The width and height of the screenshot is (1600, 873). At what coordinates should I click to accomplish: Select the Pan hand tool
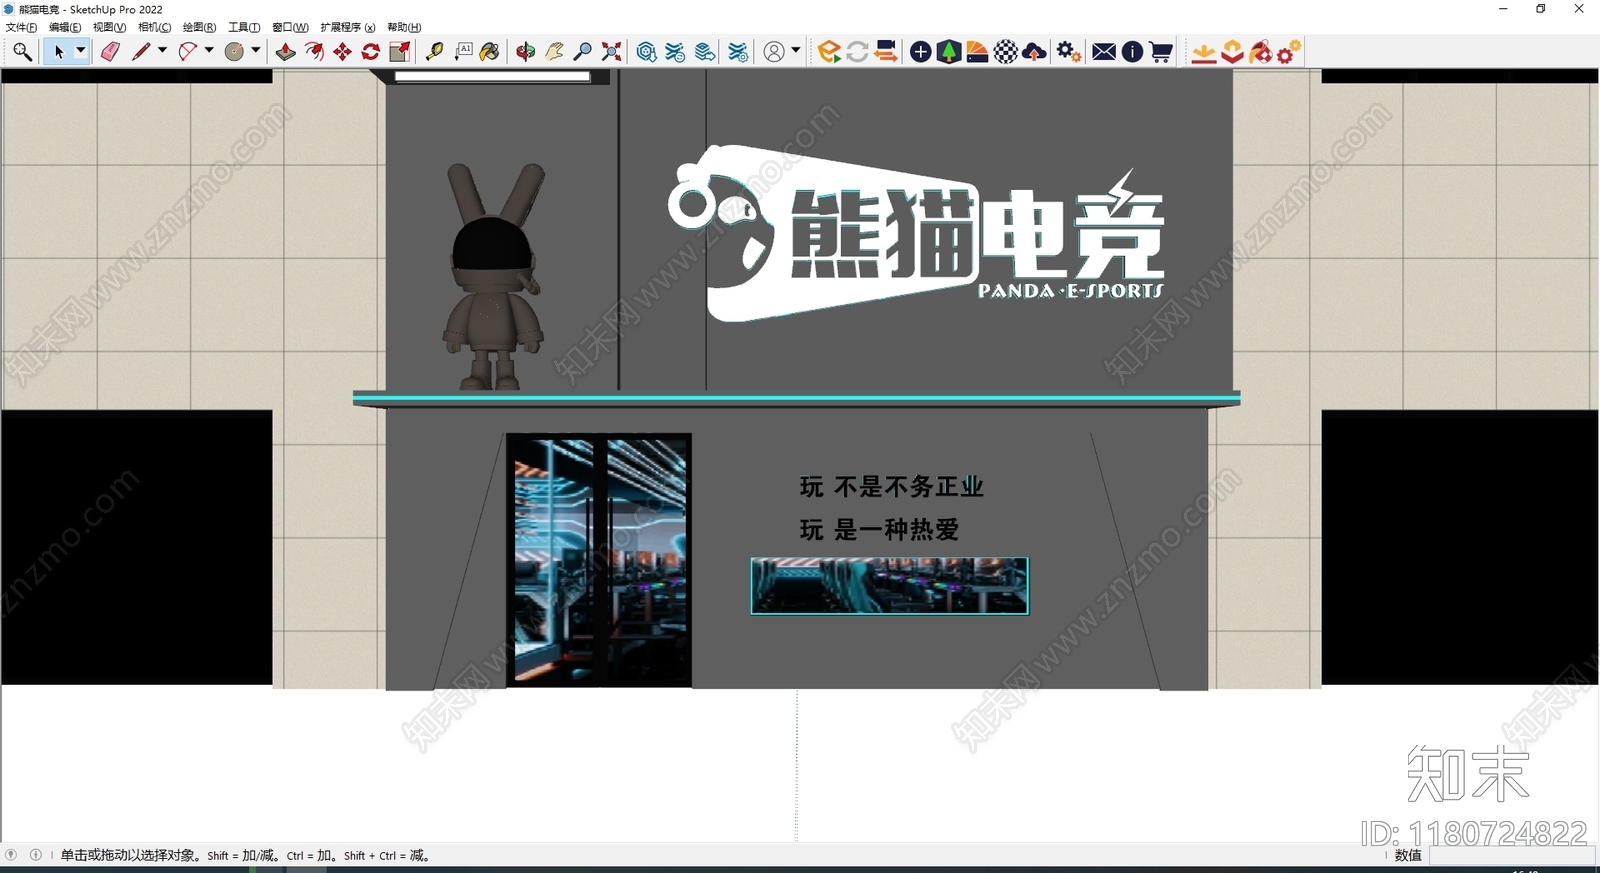tap(554, 51)
